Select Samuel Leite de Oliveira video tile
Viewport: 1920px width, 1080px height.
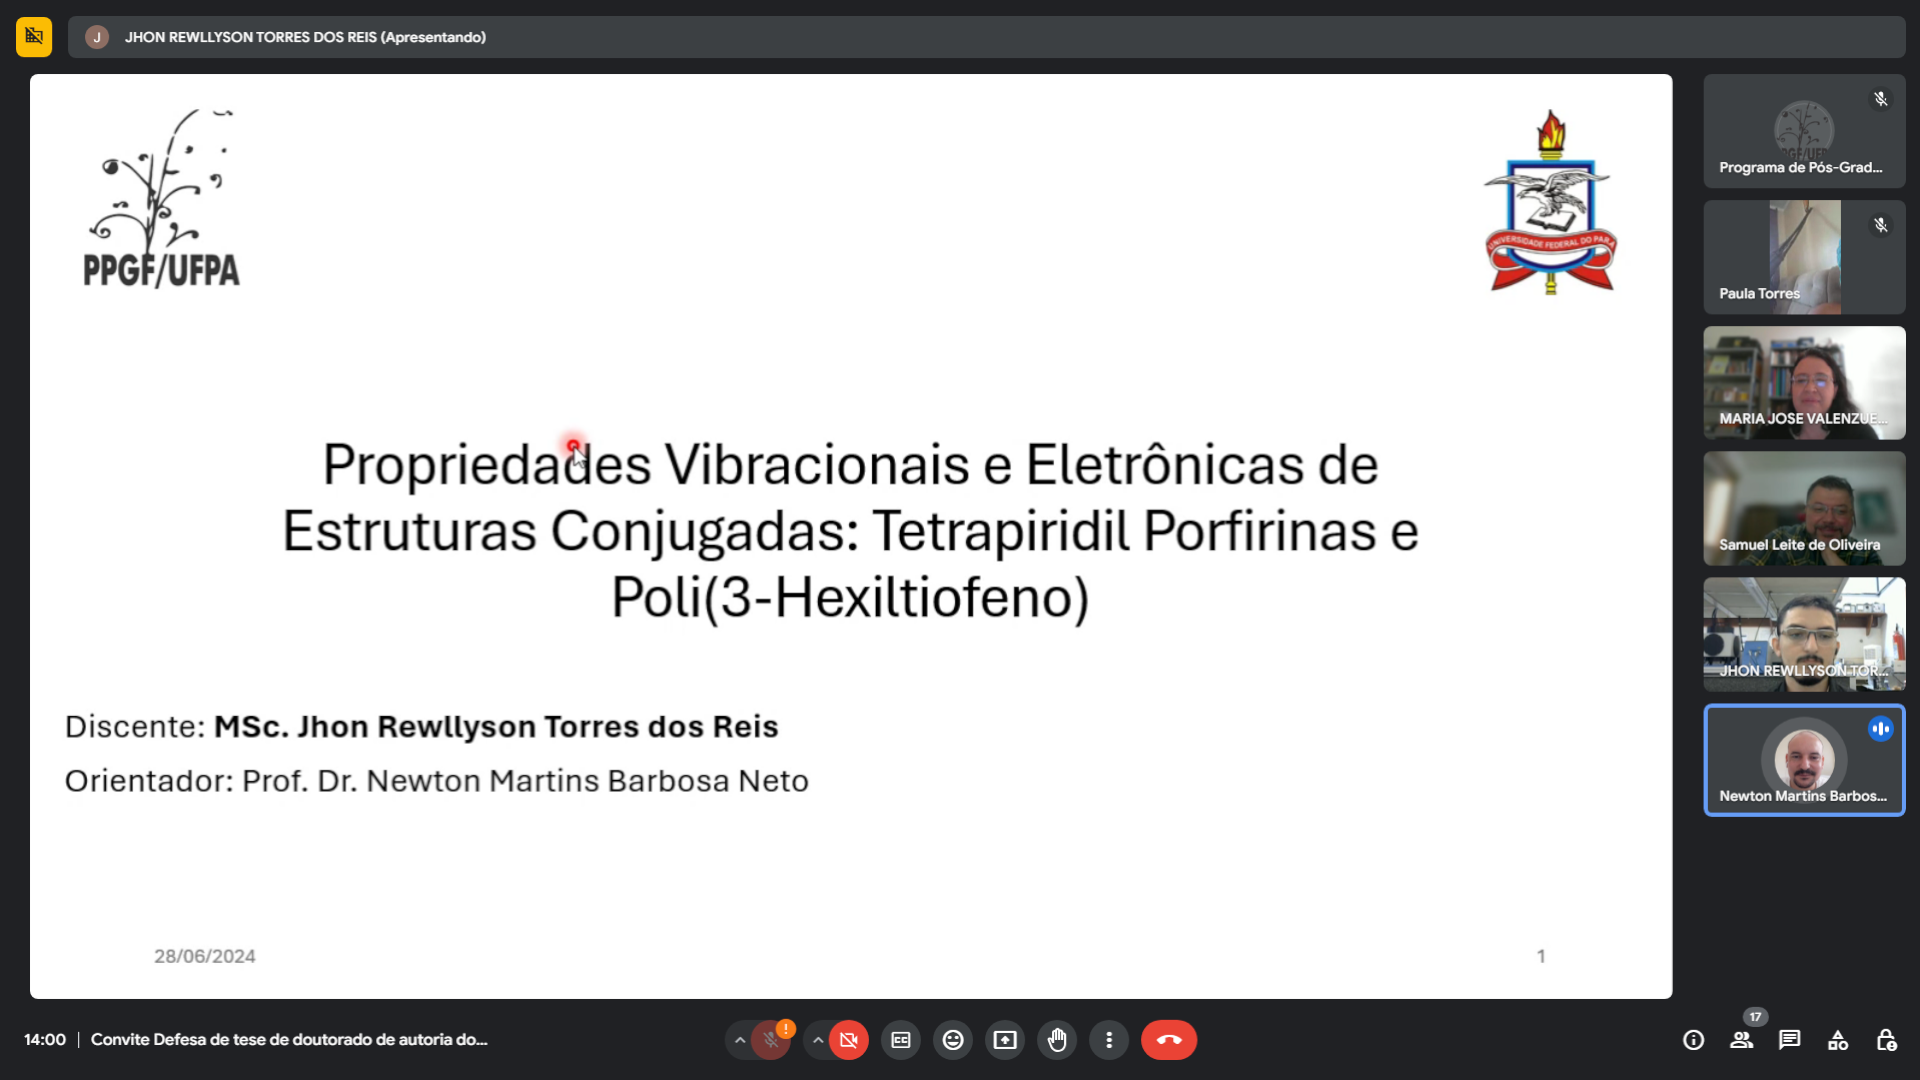pos(1804,508)
